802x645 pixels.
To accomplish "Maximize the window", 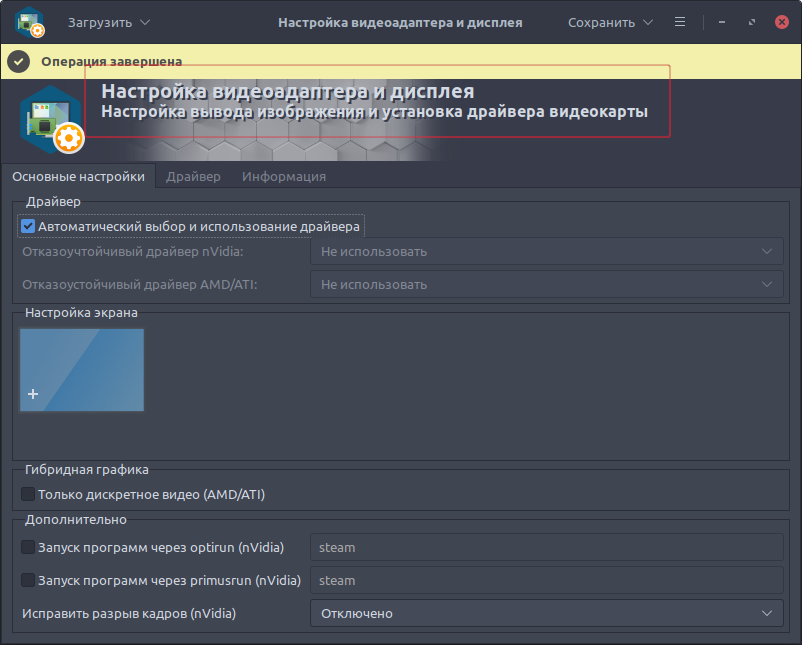I will 752,22.
